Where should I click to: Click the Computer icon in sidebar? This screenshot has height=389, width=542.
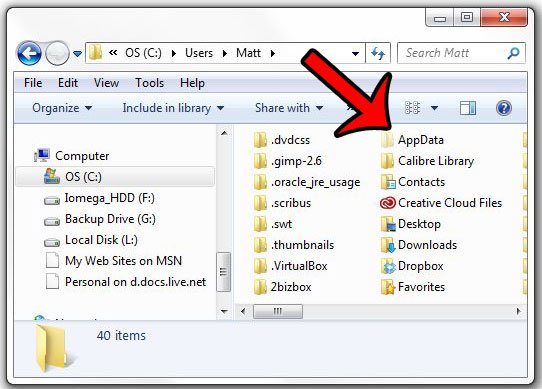(42, 156)
